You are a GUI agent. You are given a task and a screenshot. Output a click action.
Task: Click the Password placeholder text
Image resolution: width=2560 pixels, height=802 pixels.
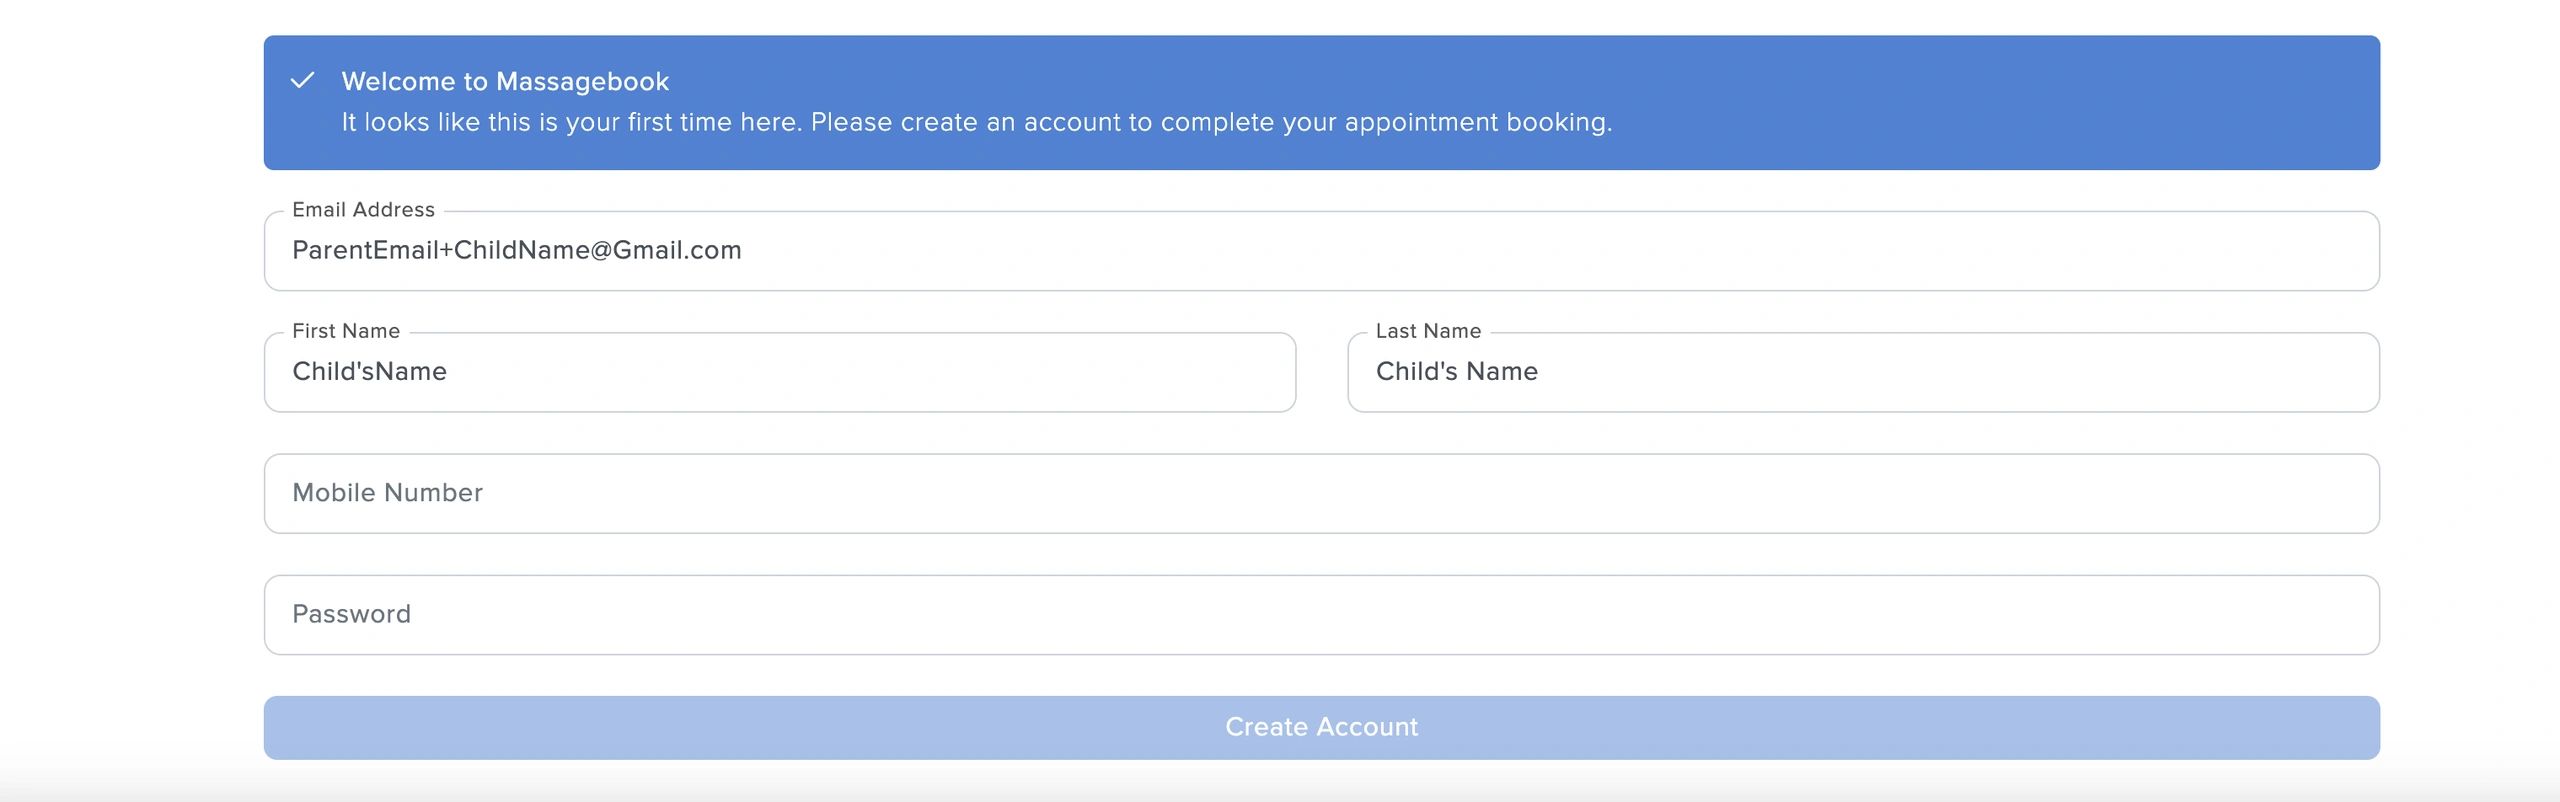click(351, 615)
